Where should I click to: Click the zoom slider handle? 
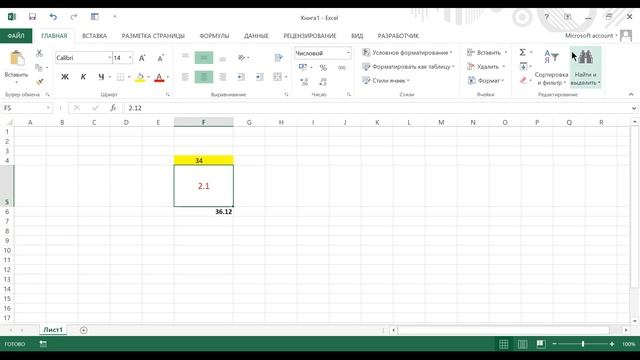click(x=583, y=344)
